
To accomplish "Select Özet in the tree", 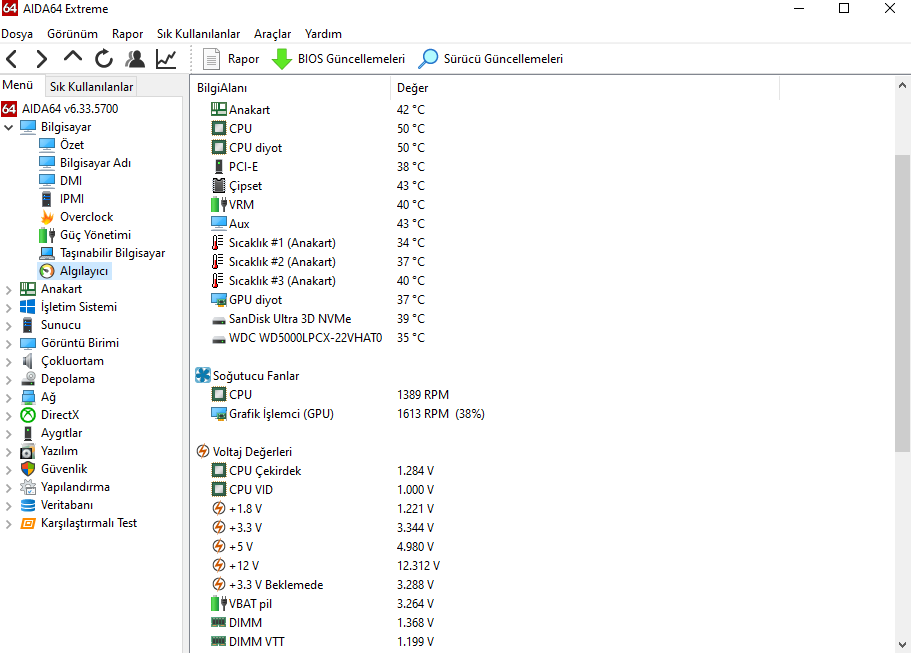I will (71, 145).
